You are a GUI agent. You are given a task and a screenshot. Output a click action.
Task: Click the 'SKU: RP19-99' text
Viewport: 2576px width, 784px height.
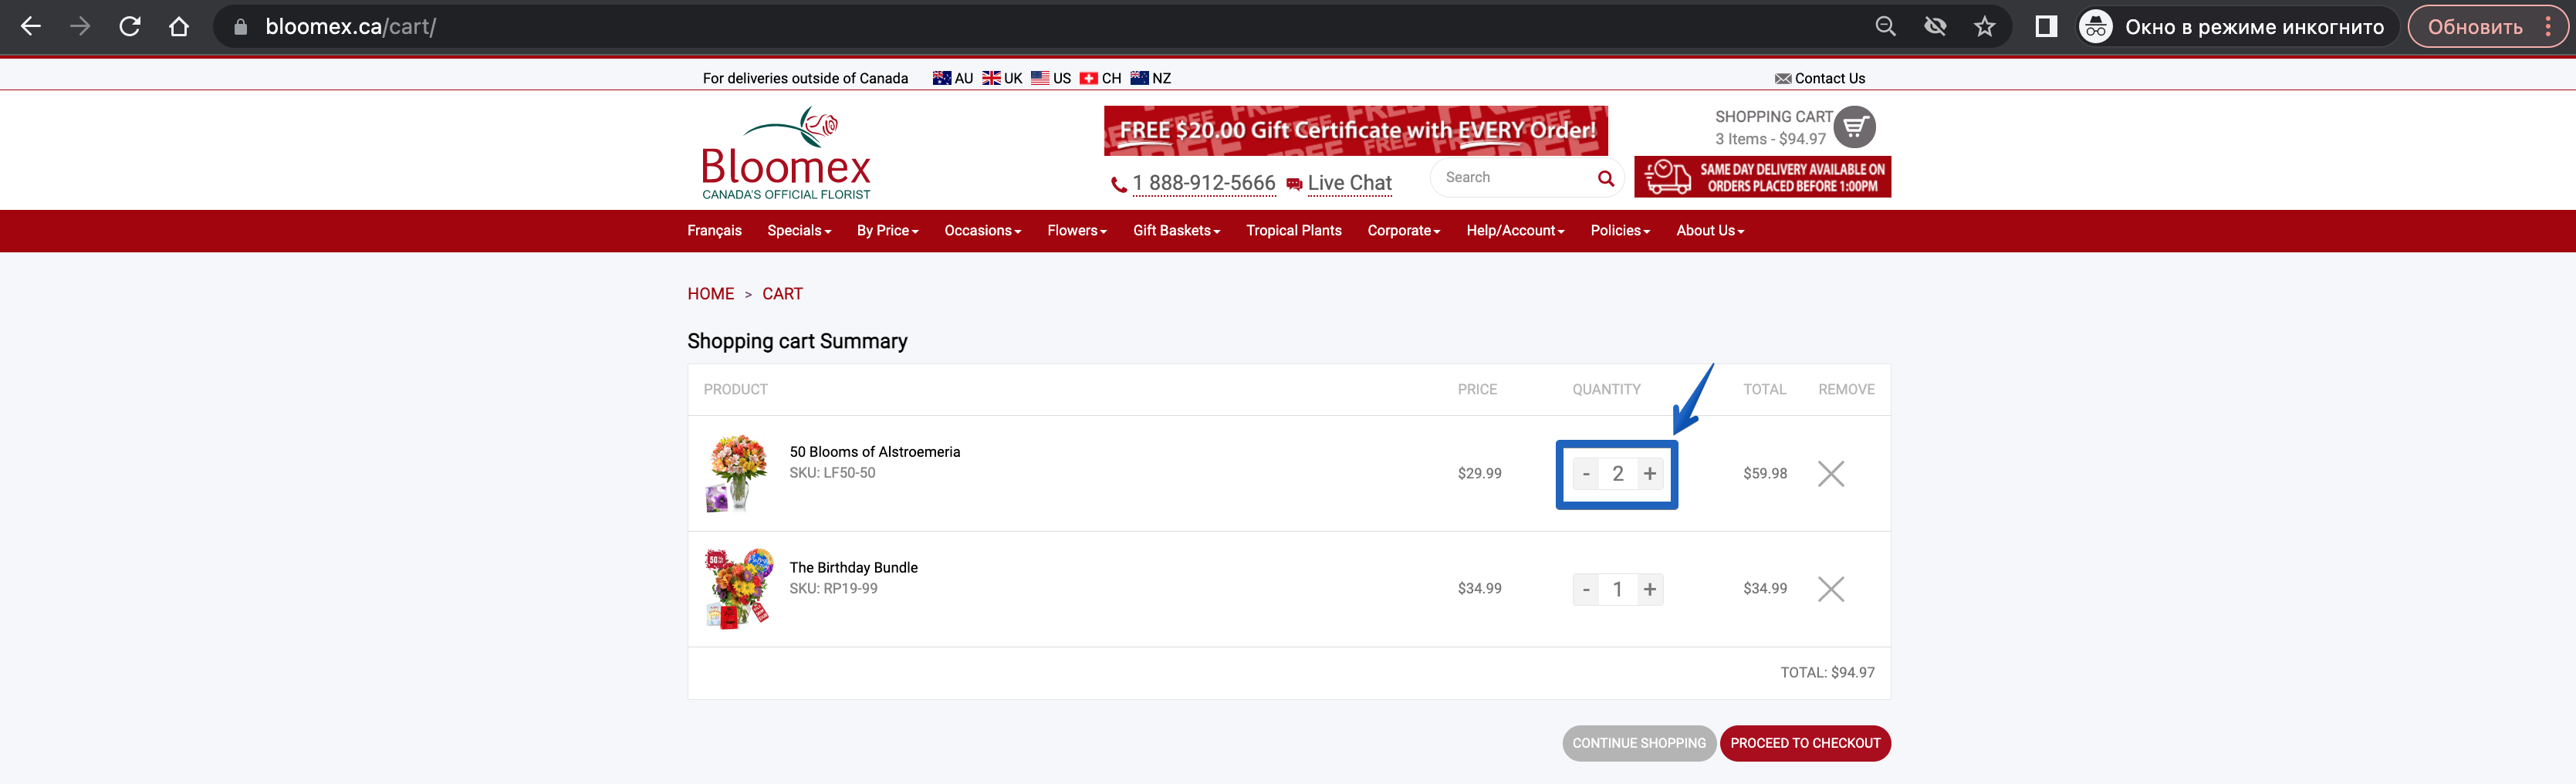[x=833, y=589]
